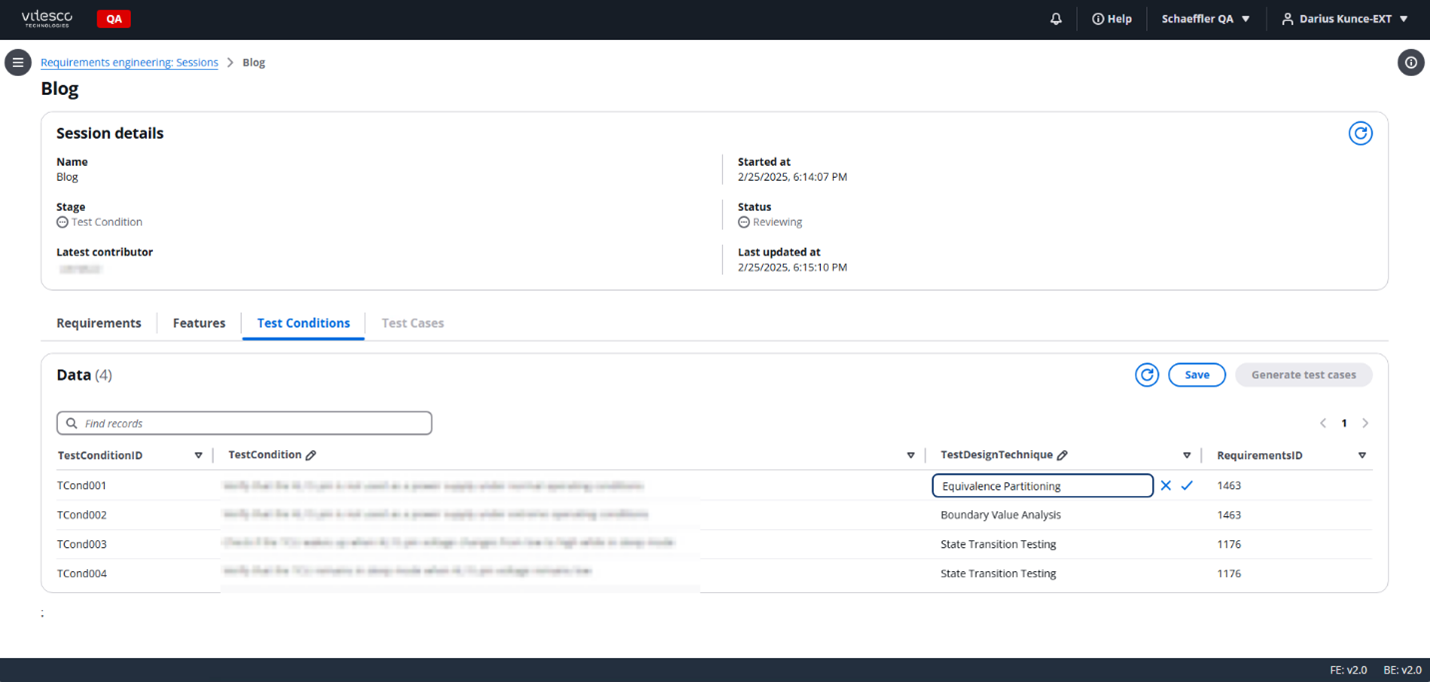This screenshot has height=682, width=1430.
Task: Click the magnifier icon in the search field
Action: 71,423
